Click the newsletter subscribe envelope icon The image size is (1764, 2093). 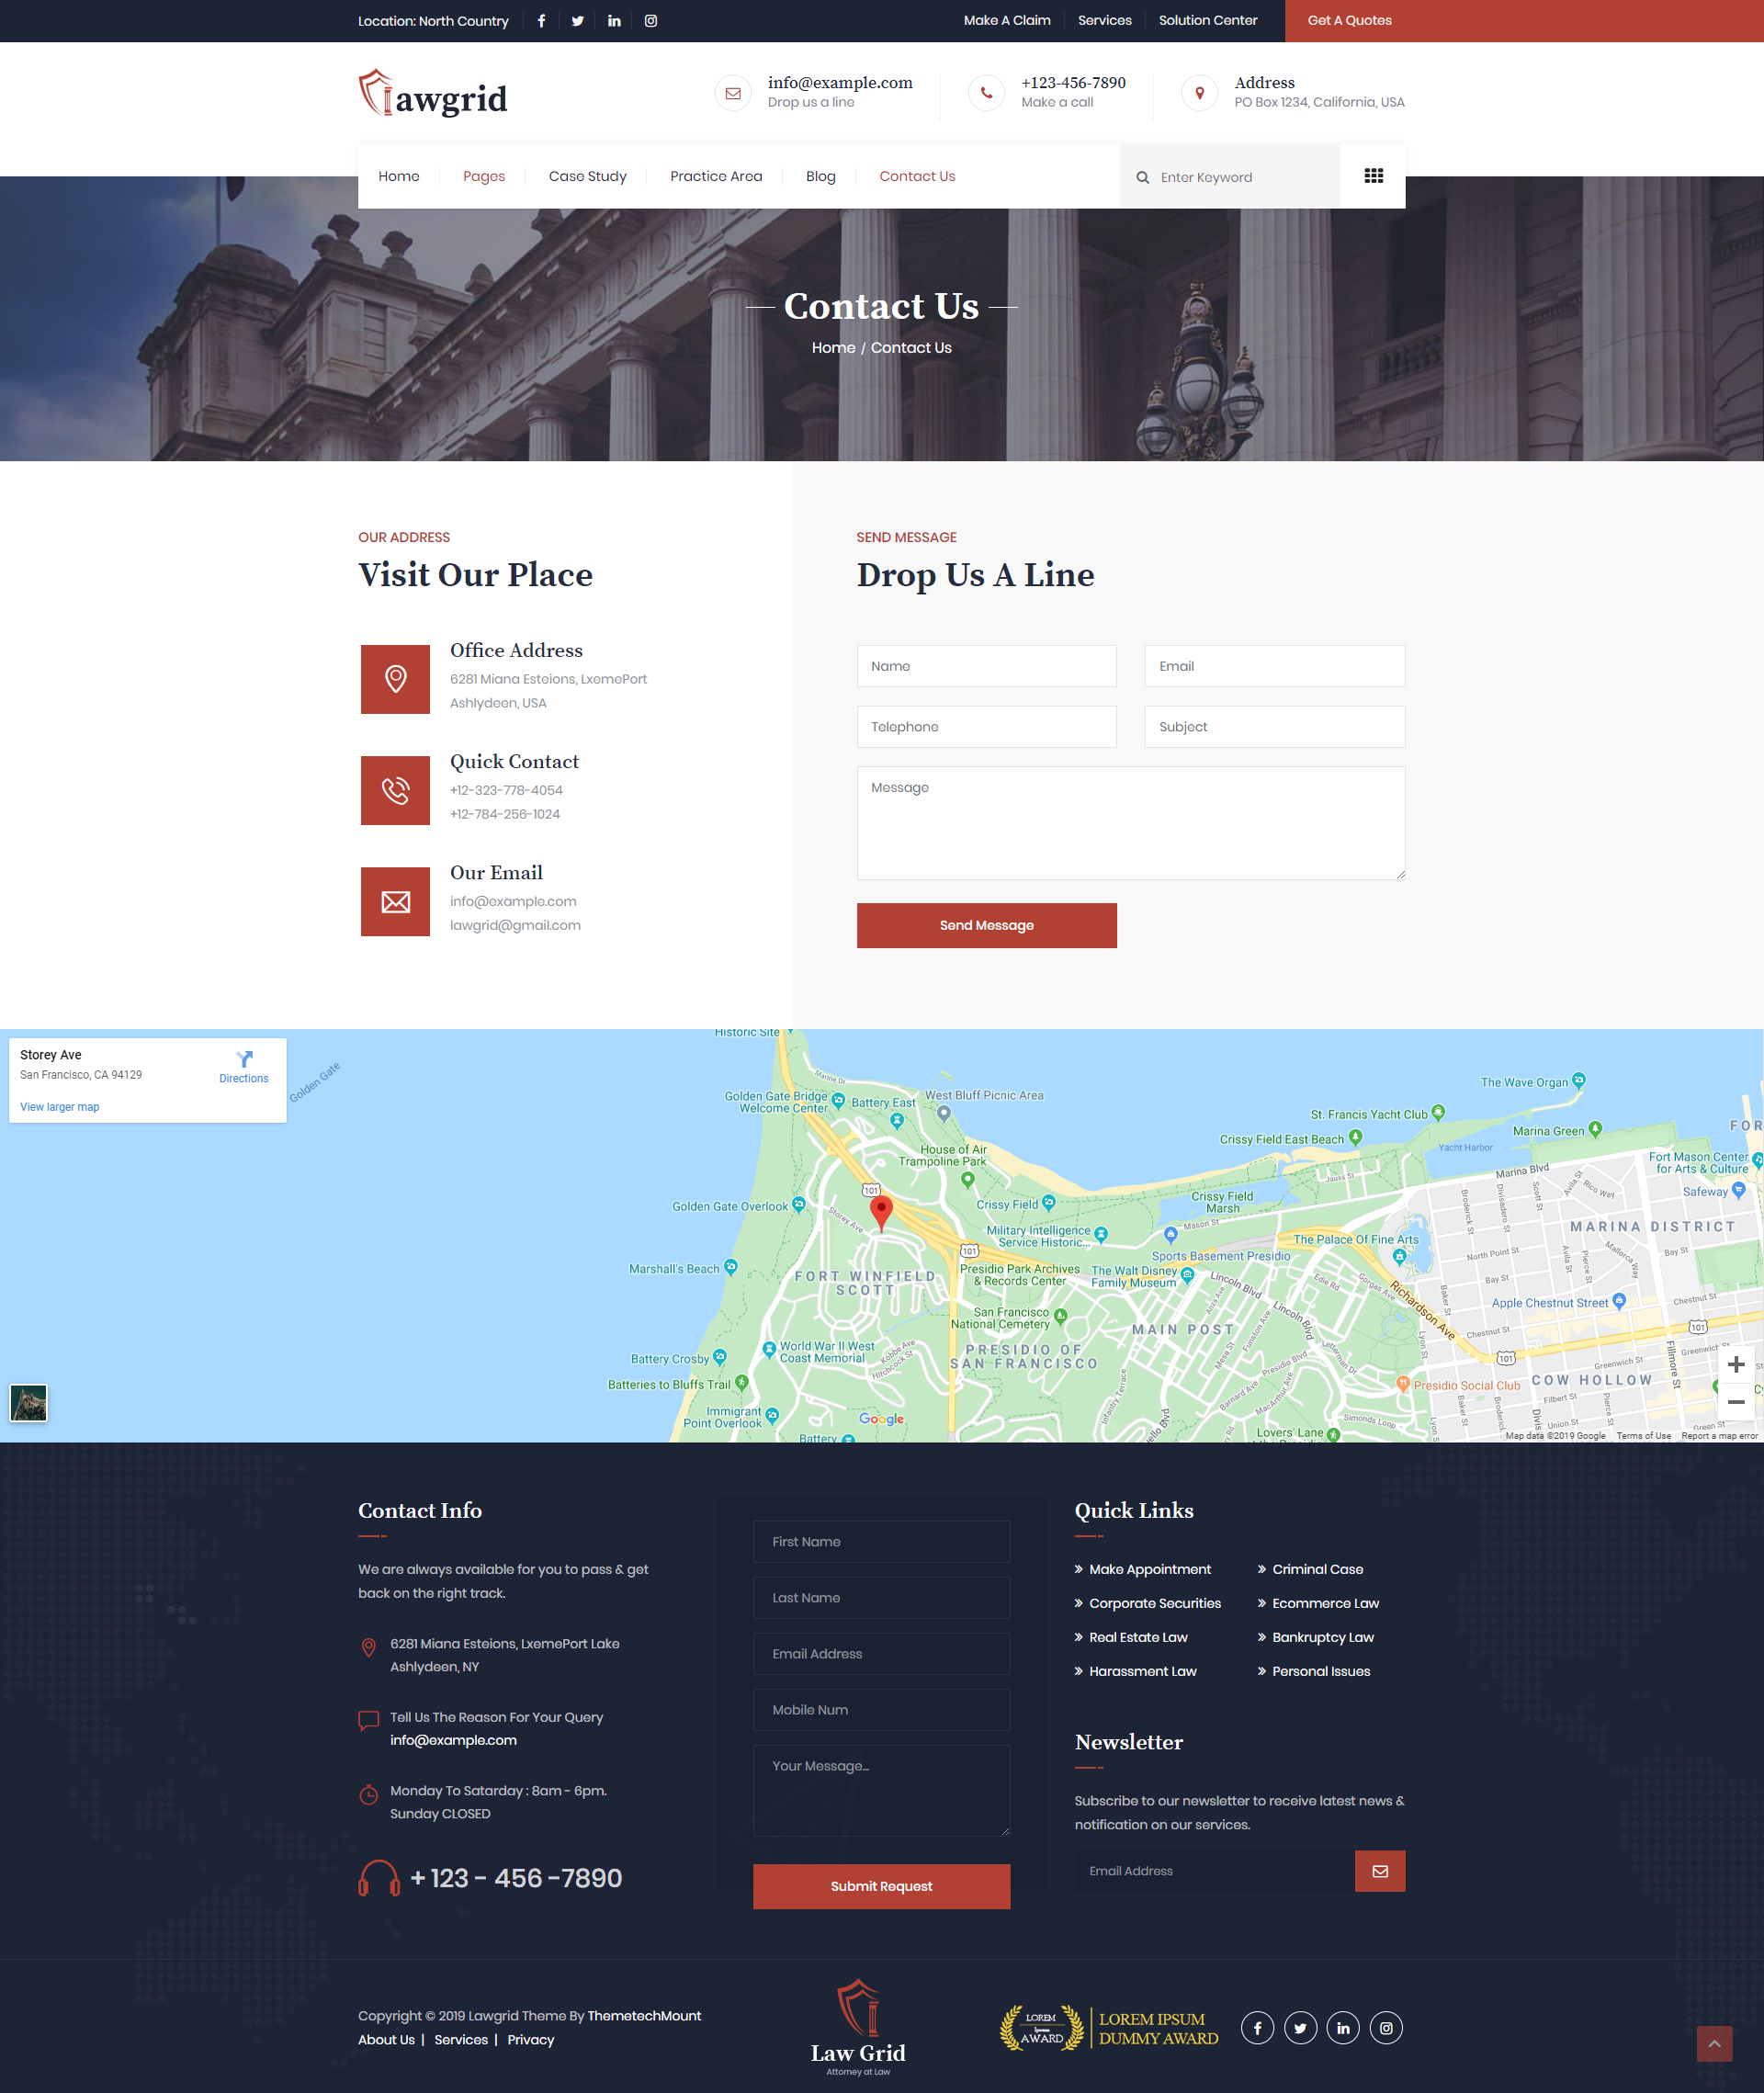tap(1380, 1870)
